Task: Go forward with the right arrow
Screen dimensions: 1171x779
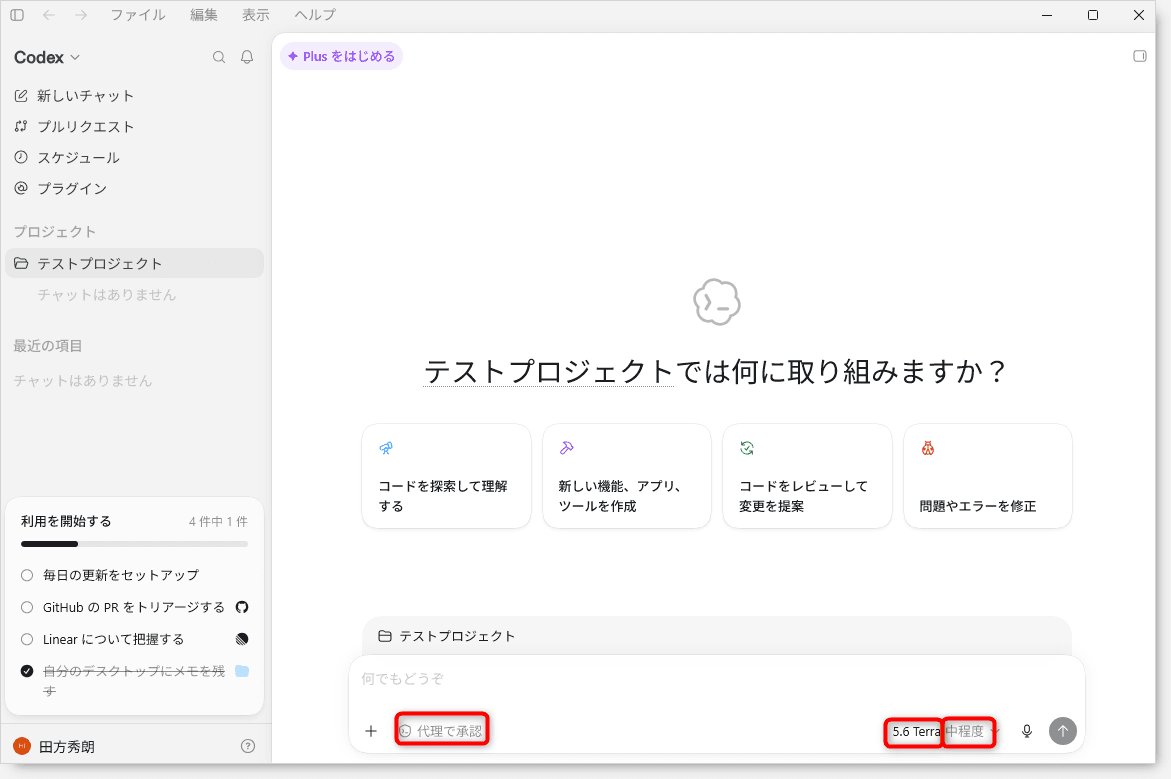Action: 81,15
